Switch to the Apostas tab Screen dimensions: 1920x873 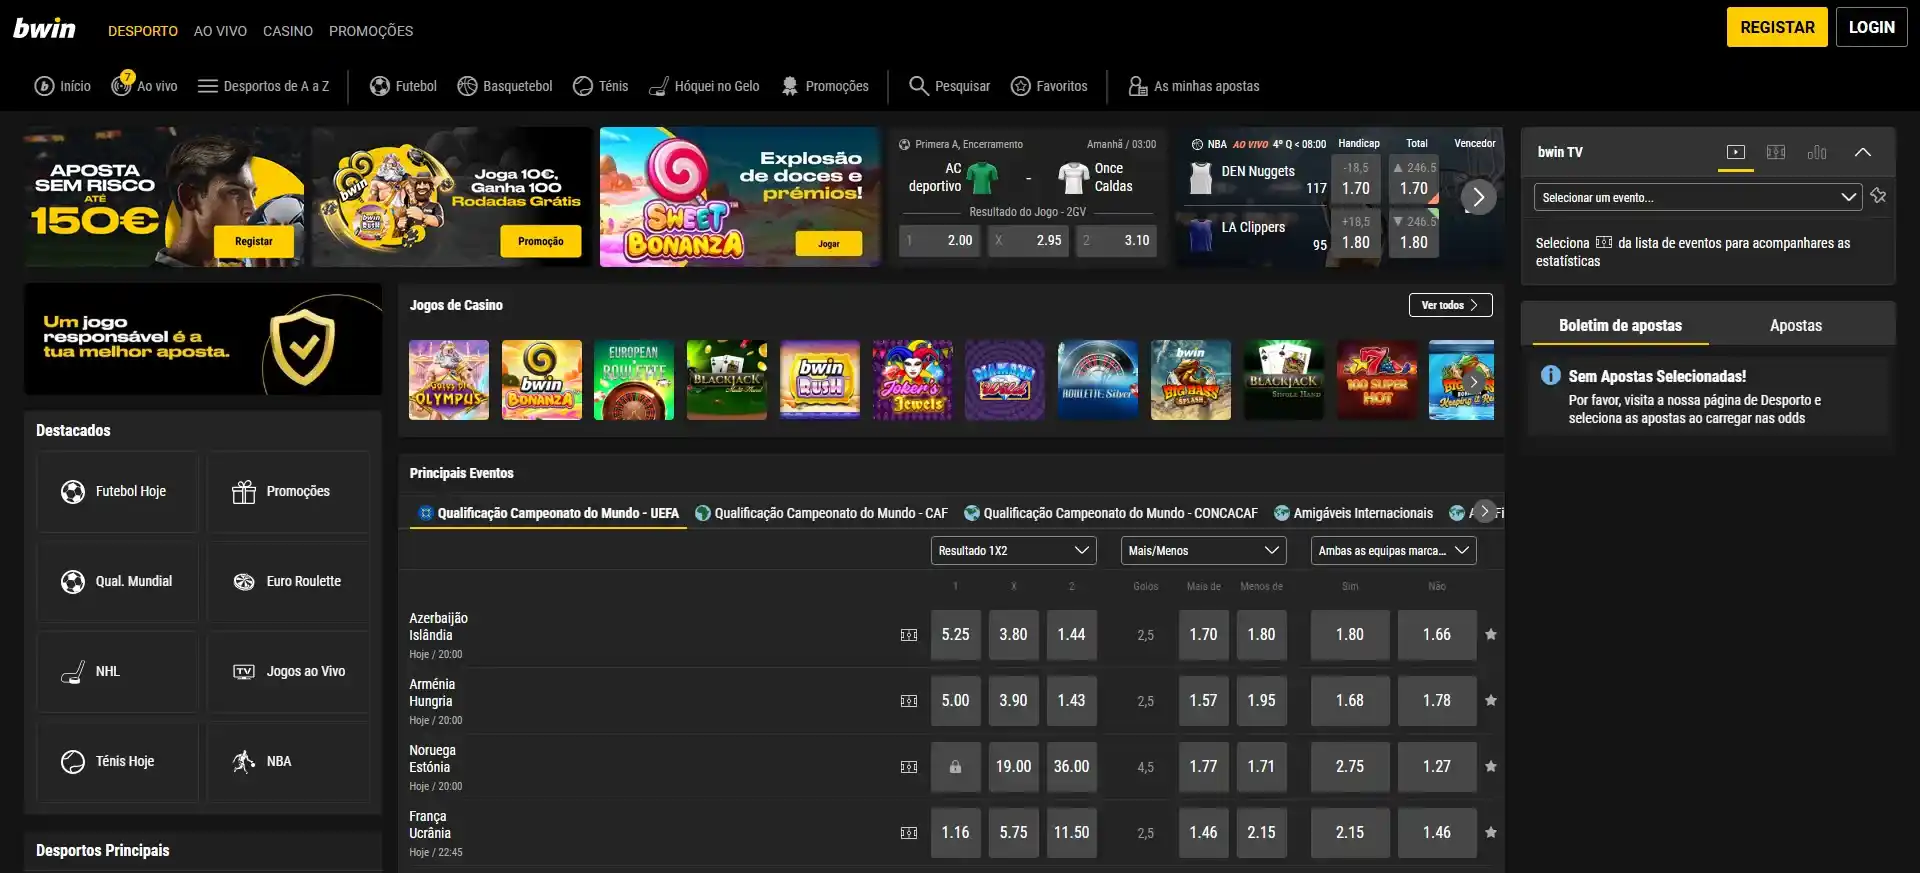tap(1795, 325)
